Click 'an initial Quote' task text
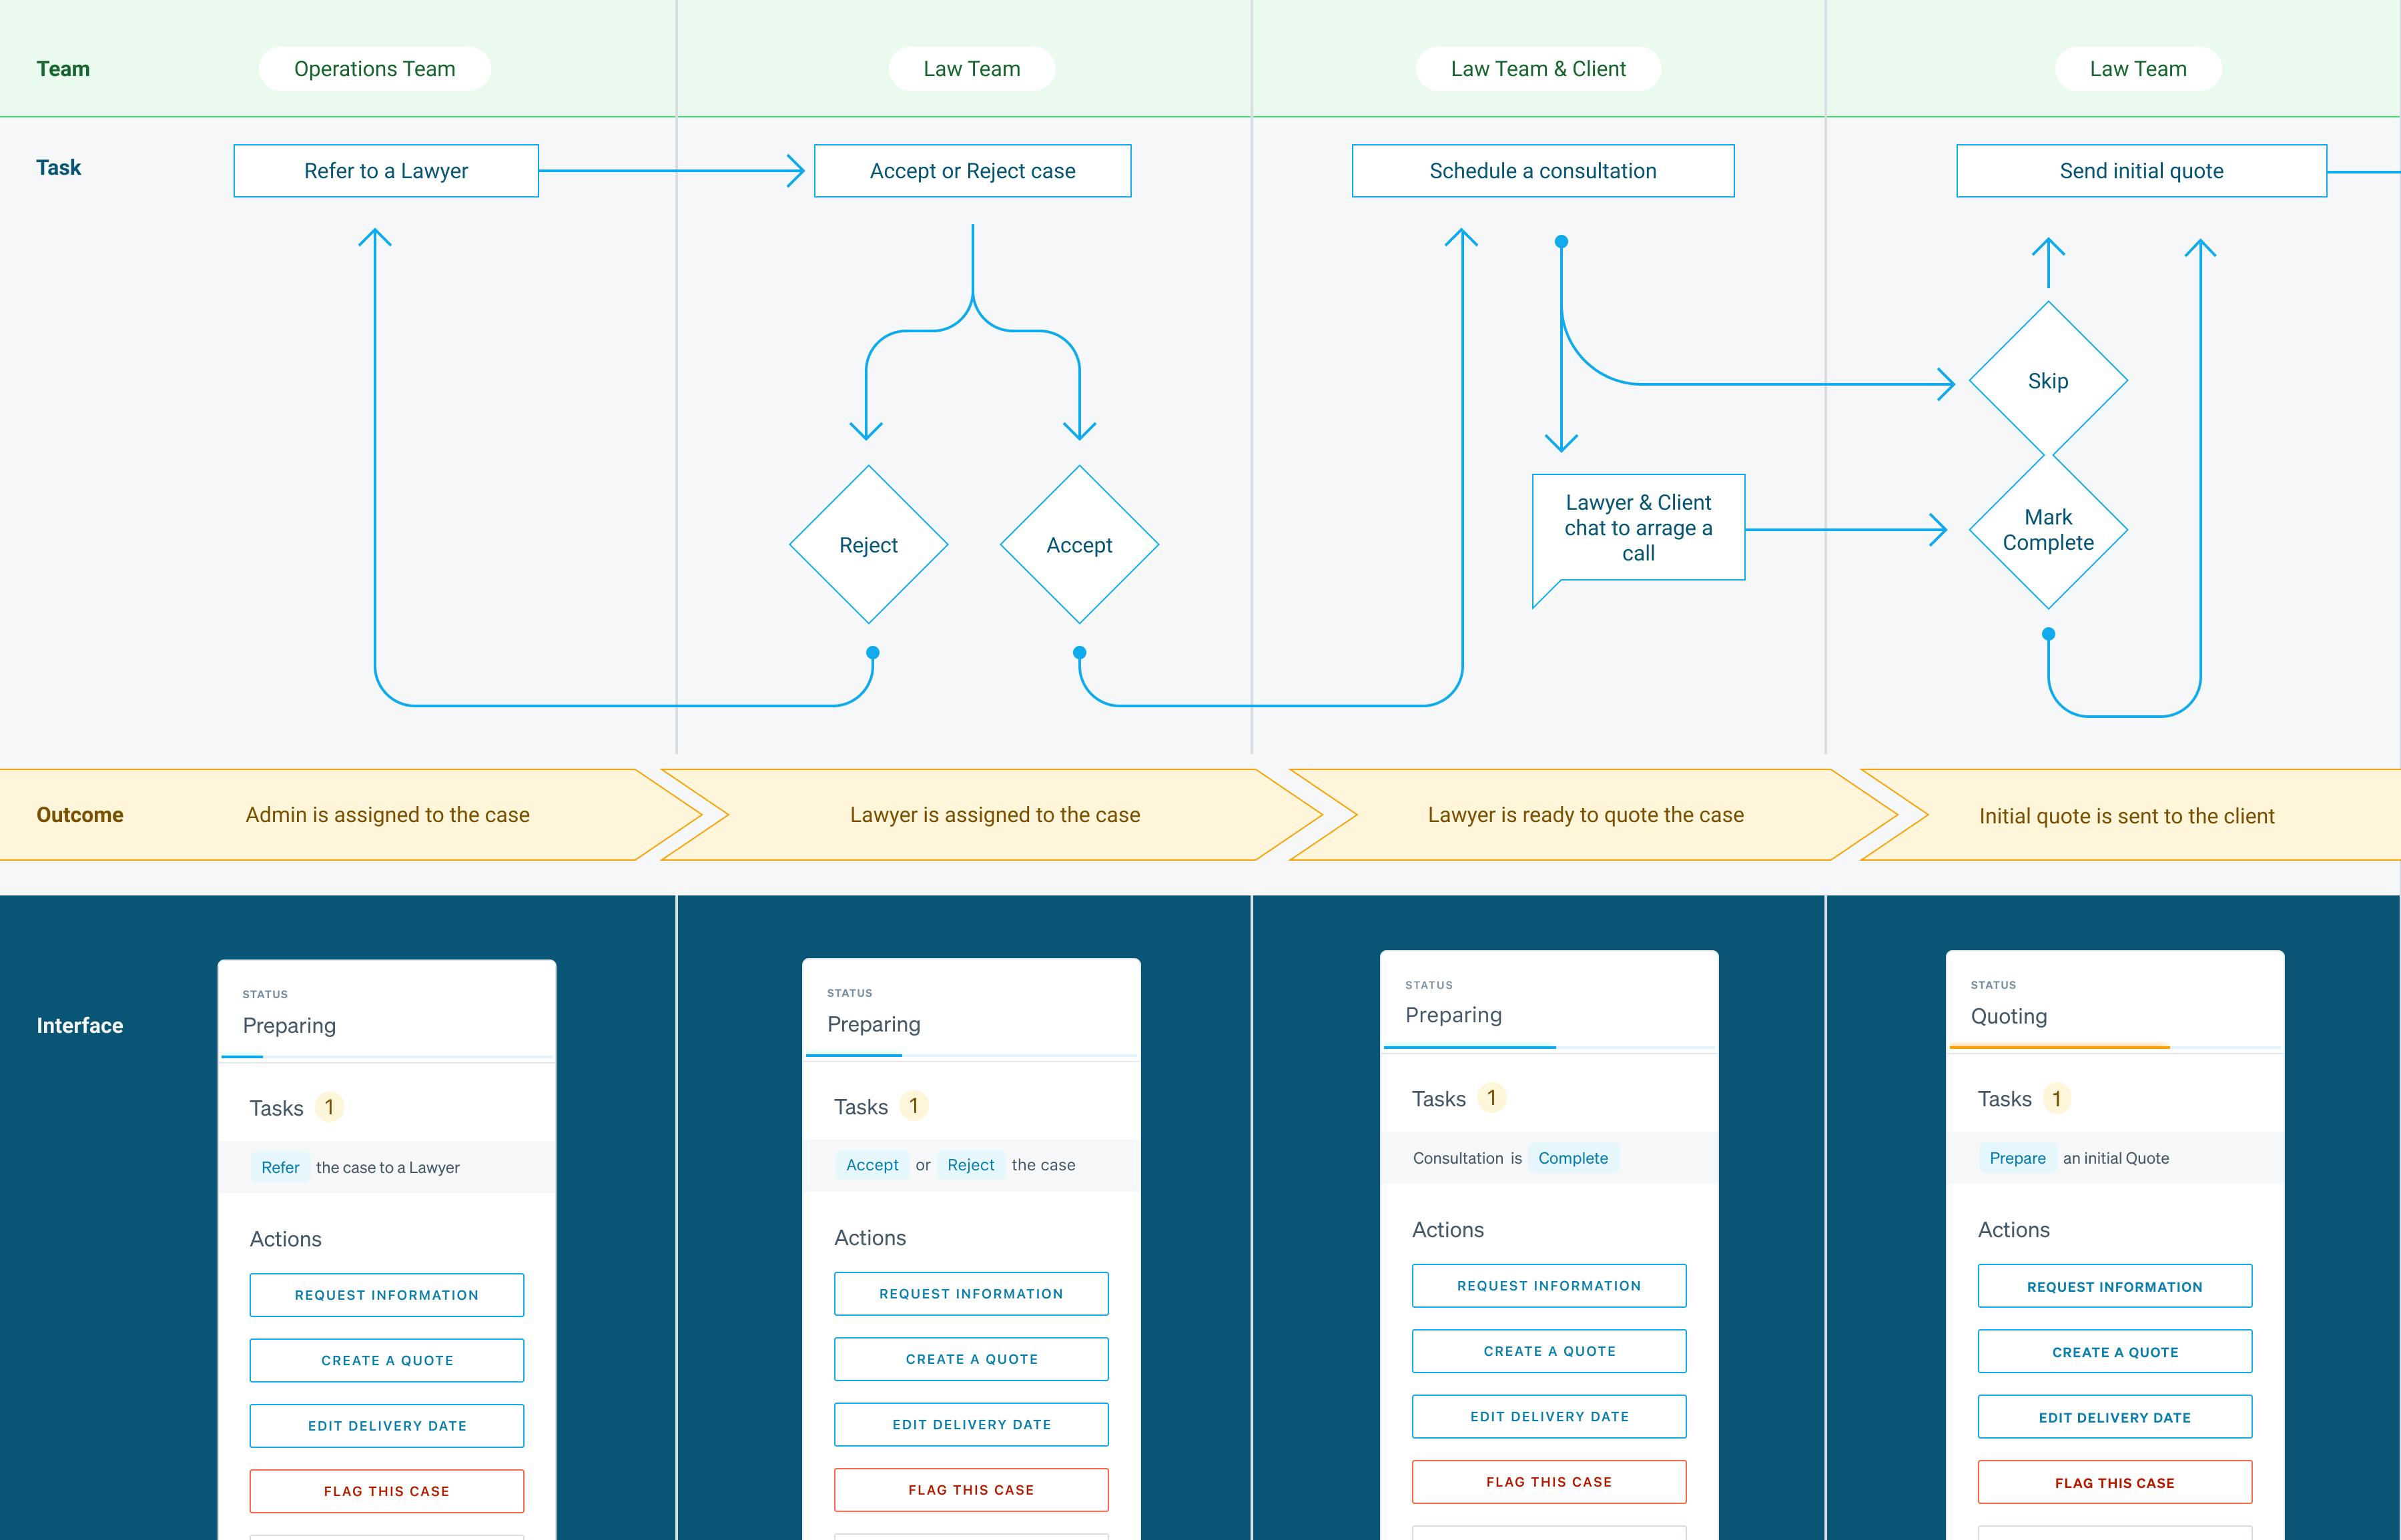 click(2116, 1158)
